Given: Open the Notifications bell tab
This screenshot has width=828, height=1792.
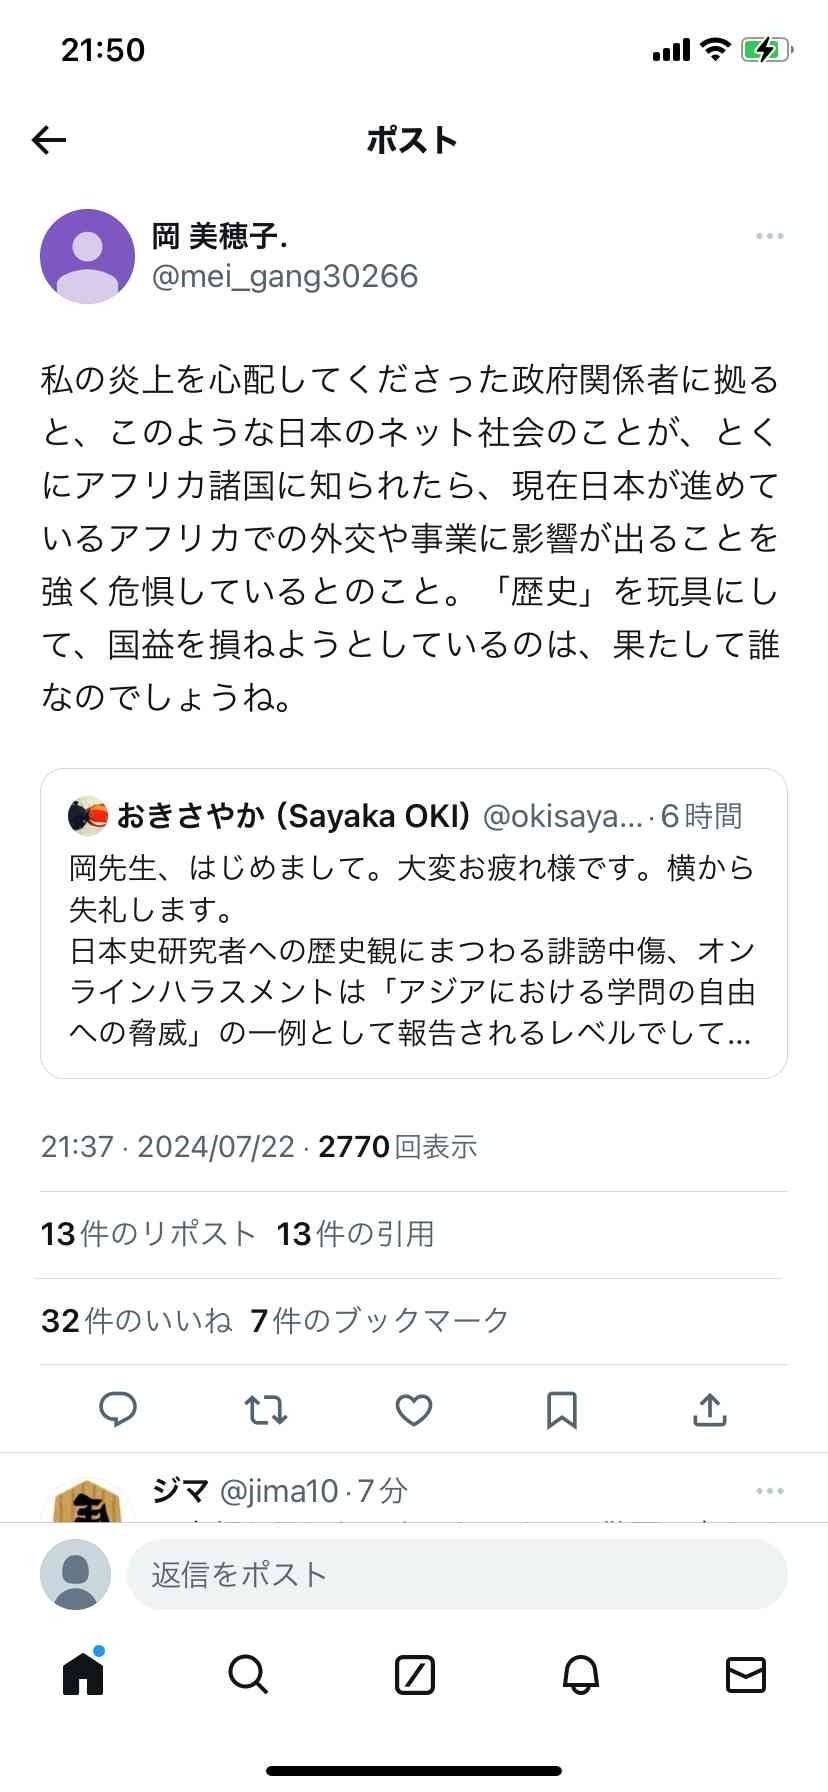Looking at the screenshot, I should pos(580,1673).
